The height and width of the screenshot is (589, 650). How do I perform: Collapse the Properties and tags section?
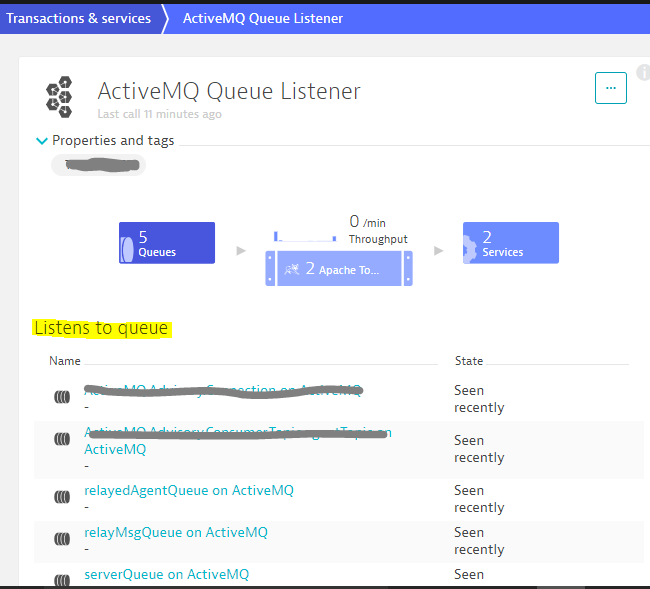[x=42, y=141]
